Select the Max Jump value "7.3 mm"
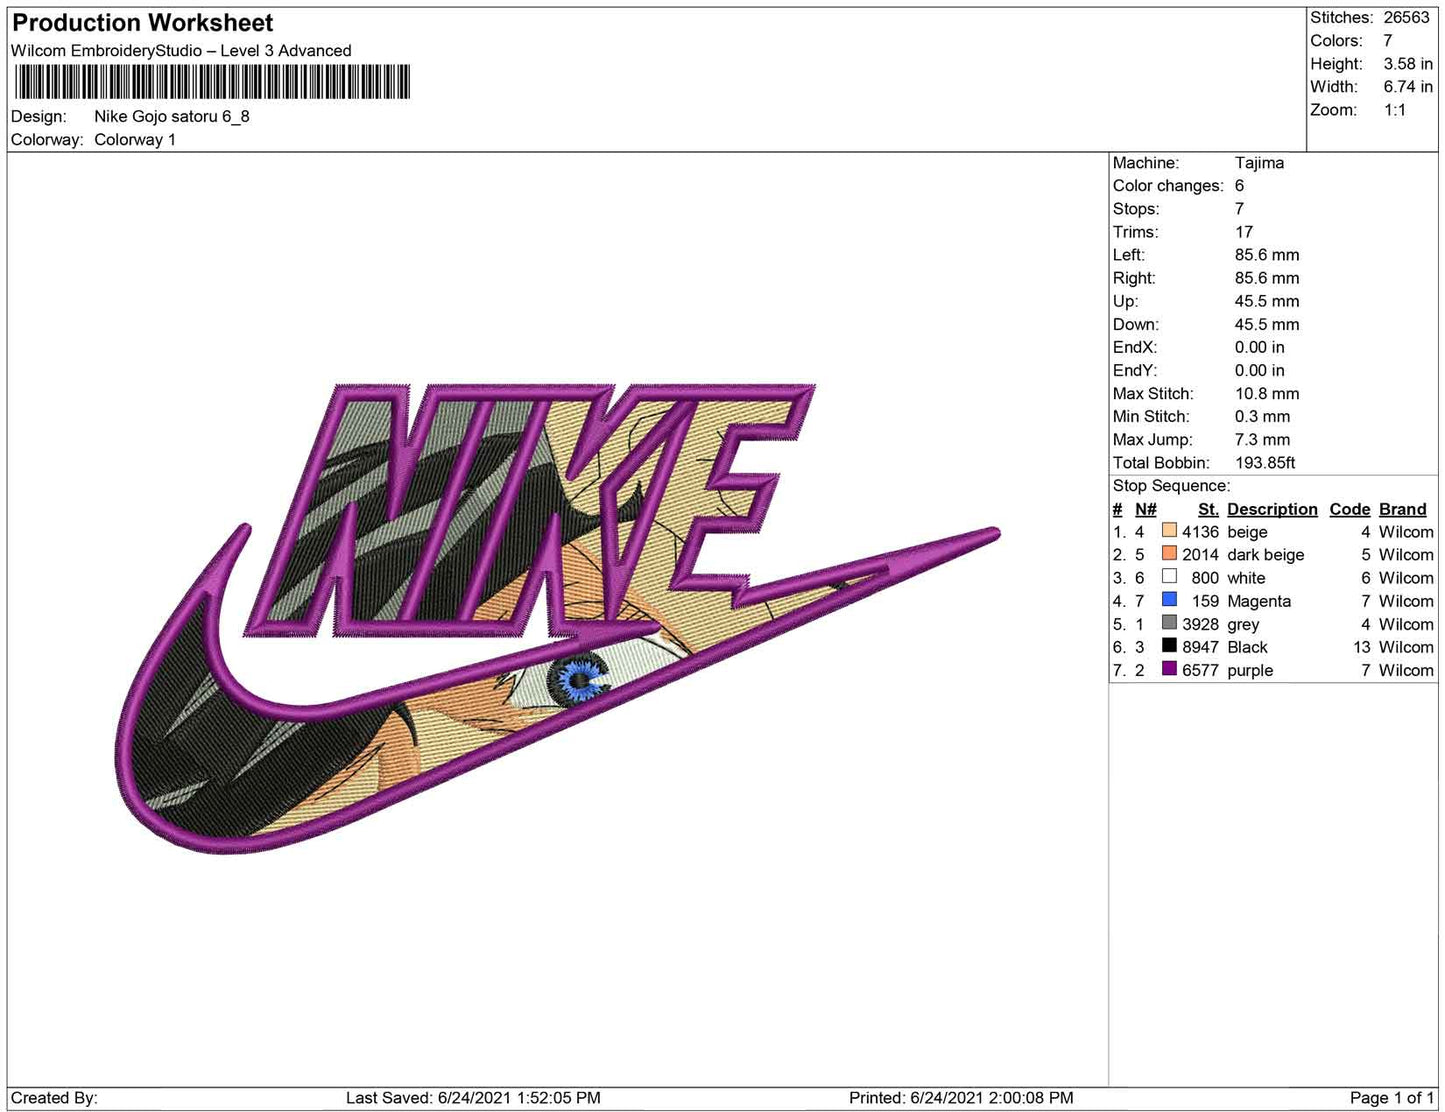 (1262, 439)
